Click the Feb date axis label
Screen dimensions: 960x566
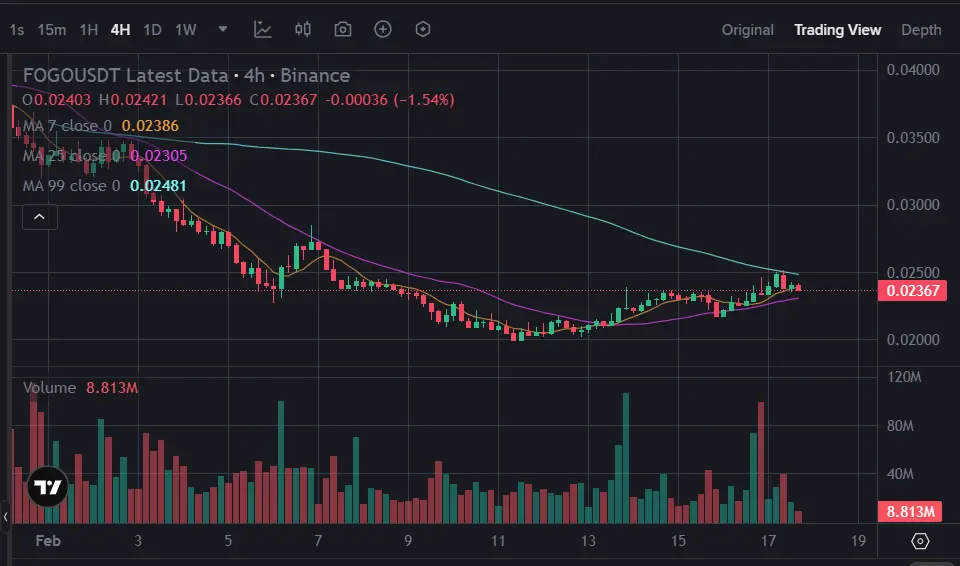point(48,541)
